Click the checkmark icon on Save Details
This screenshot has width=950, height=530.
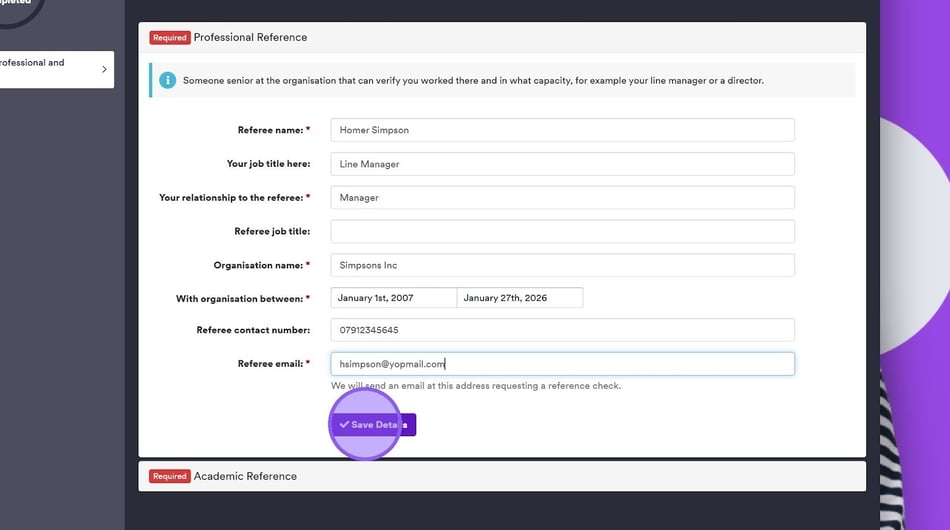click(344, 425)
